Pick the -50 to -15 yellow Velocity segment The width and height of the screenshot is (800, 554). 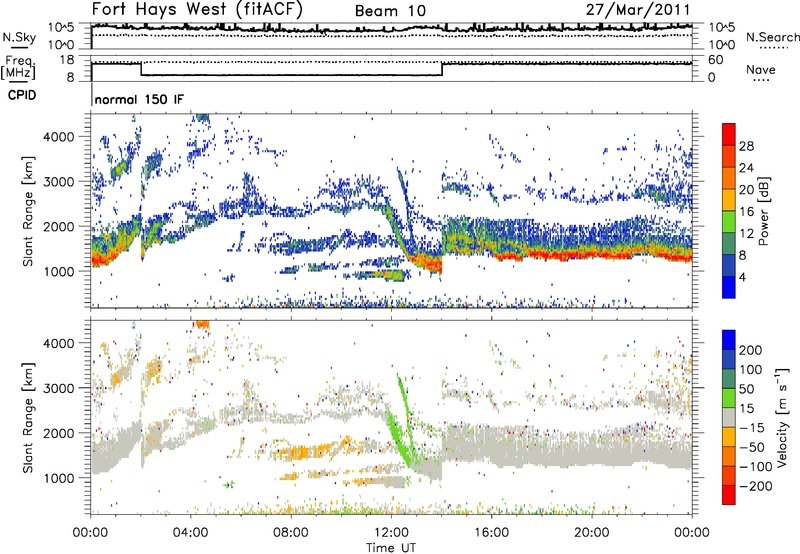point(729,437)
